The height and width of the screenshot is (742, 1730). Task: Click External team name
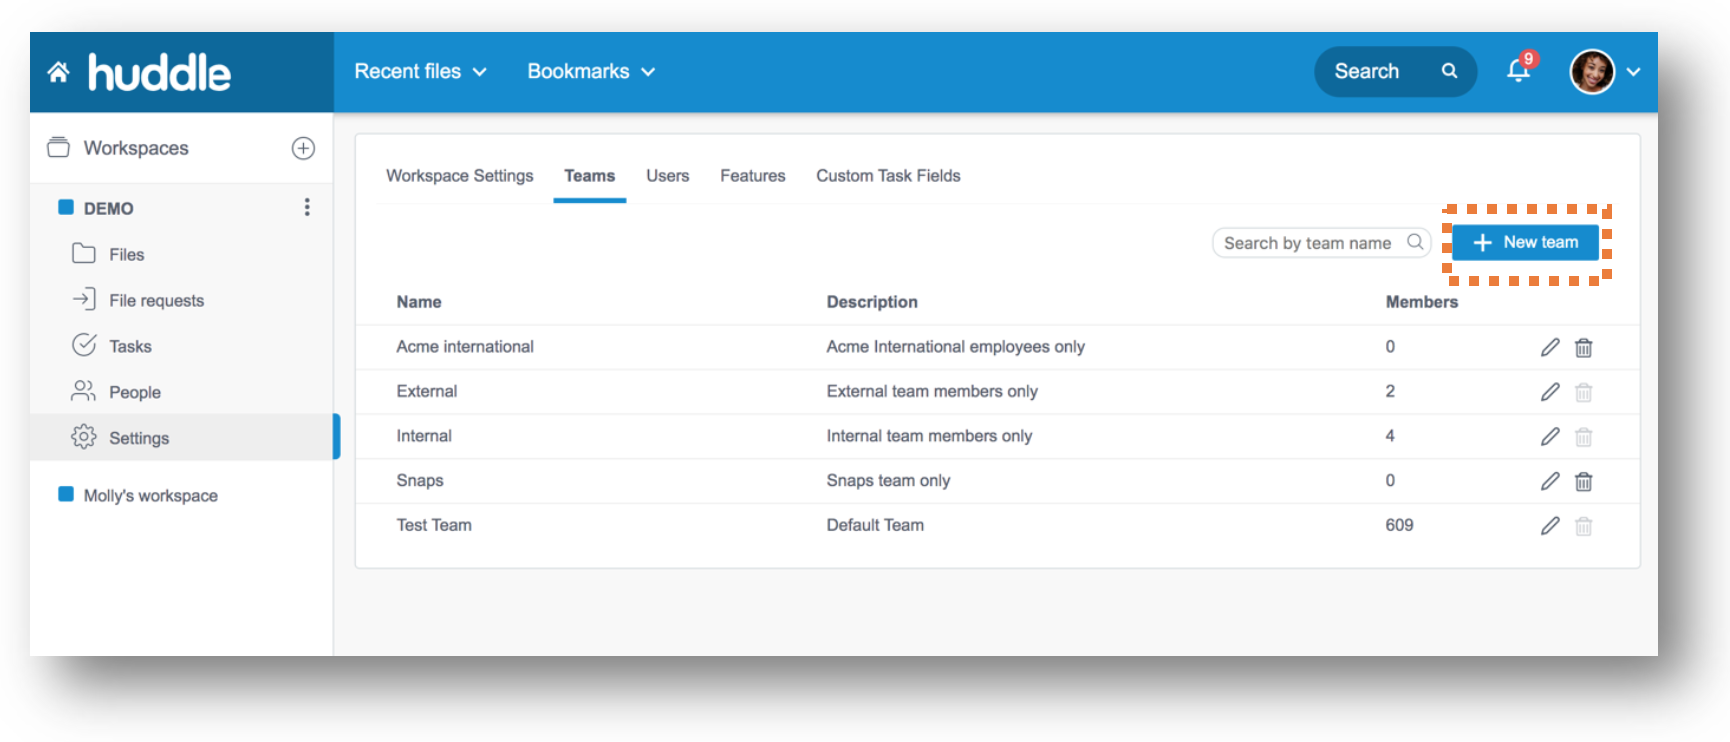click(427, 391)
